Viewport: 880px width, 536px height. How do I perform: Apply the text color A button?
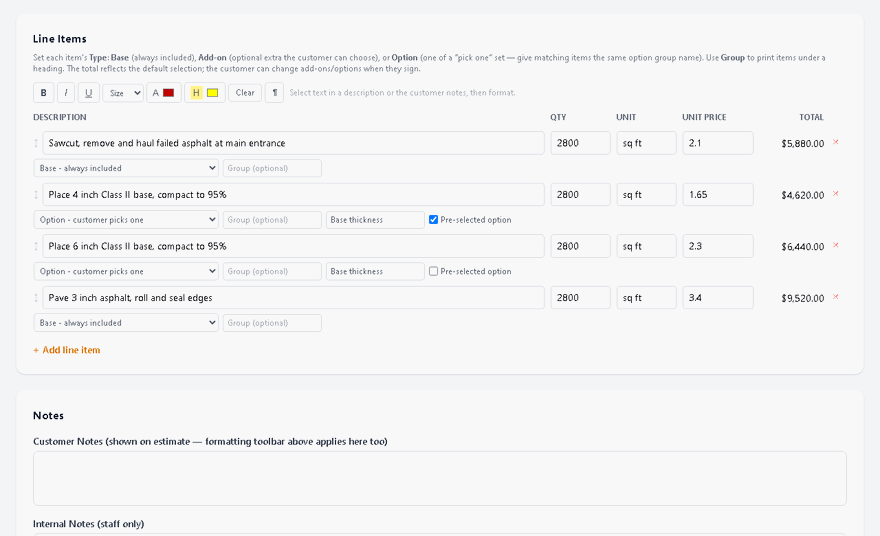tap(155, 93)
